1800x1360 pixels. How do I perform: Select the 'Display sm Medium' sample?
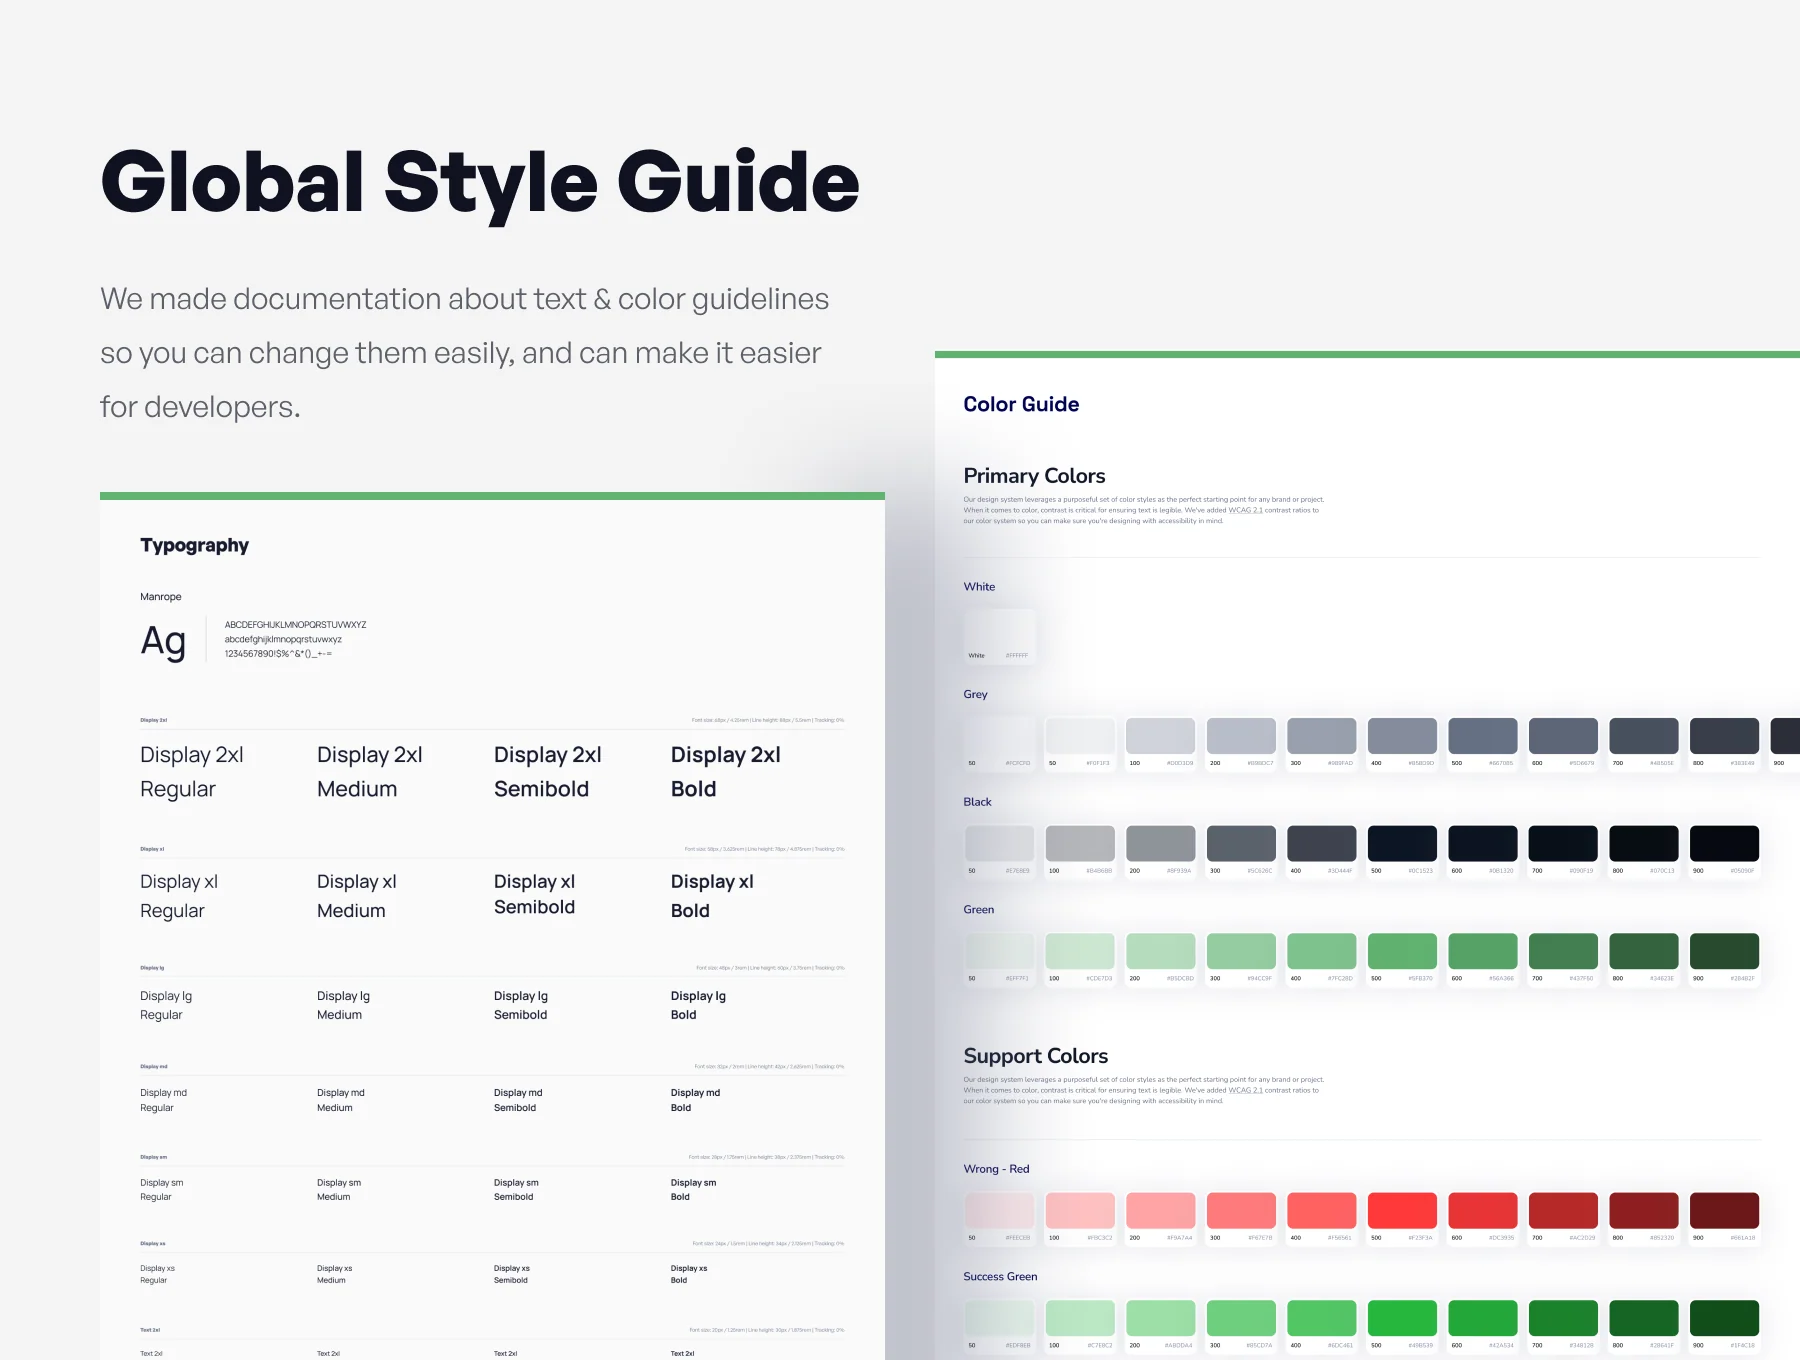[x=339, y=1190]
